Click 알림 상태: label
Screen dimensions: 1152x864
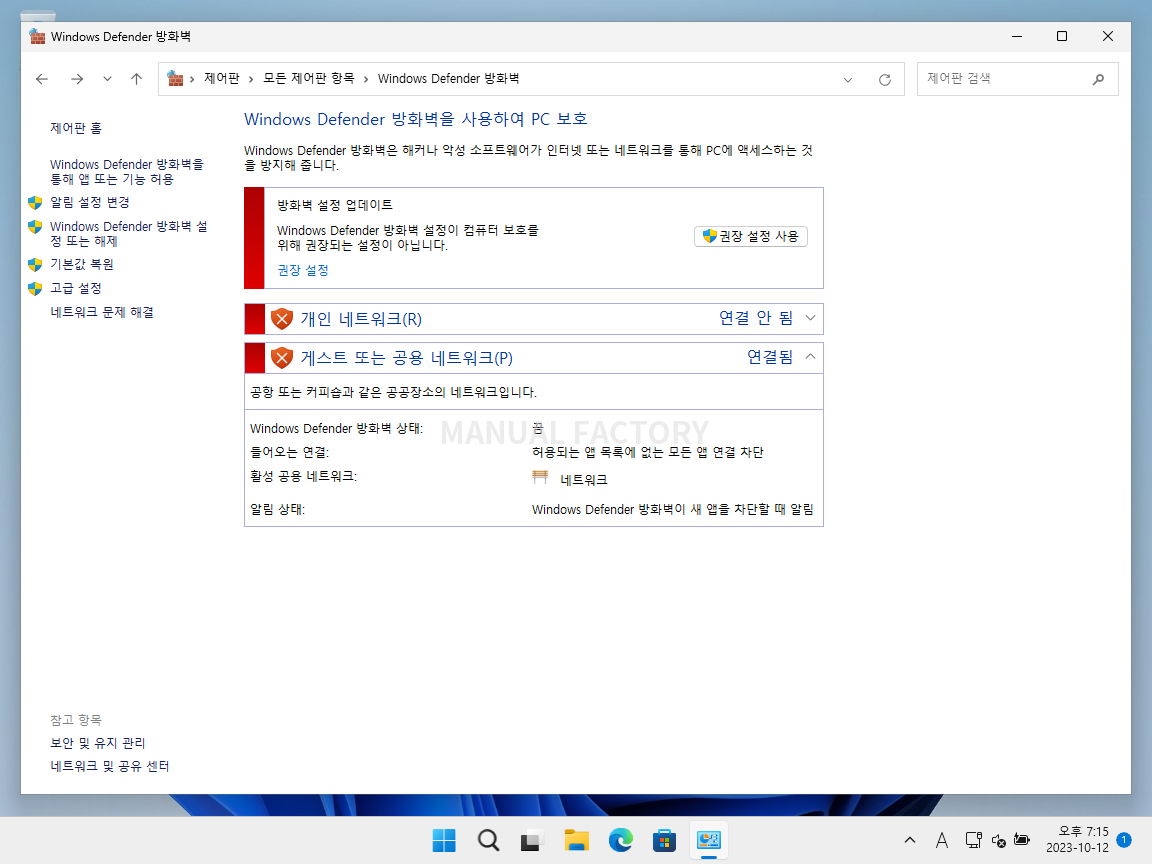277,509
